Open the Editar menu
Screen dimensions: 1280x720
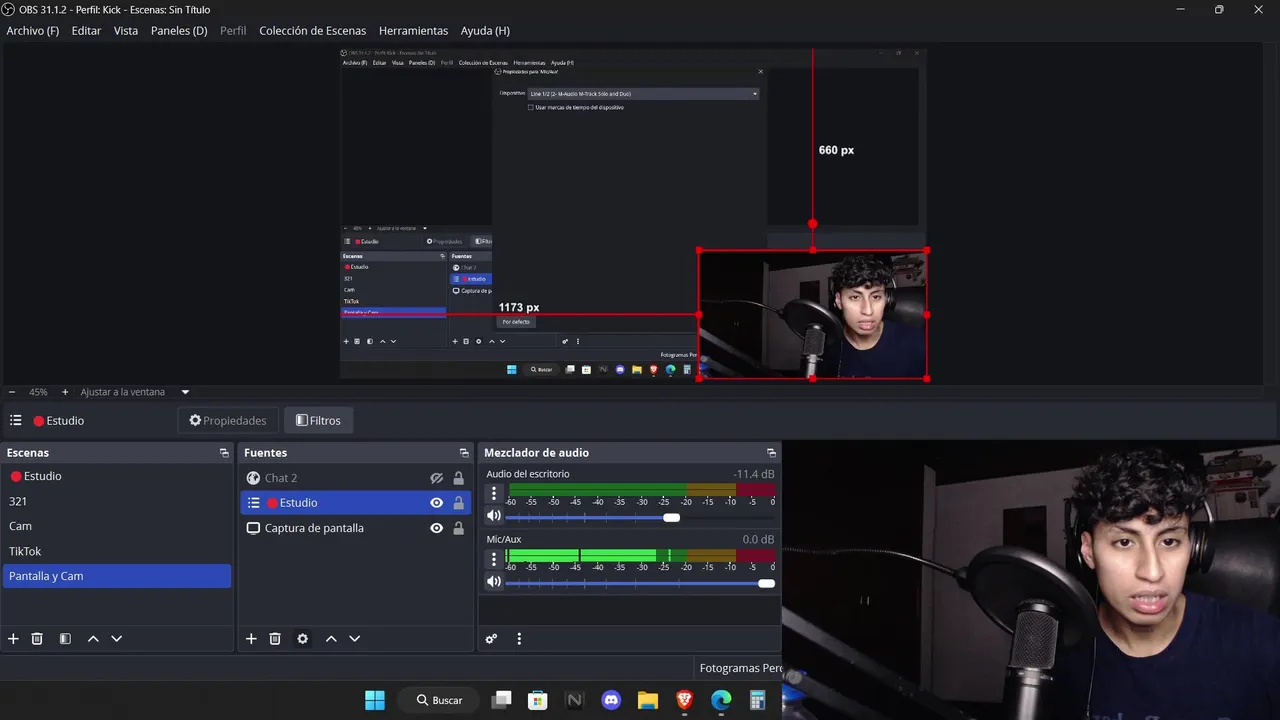tap(86, 31)
